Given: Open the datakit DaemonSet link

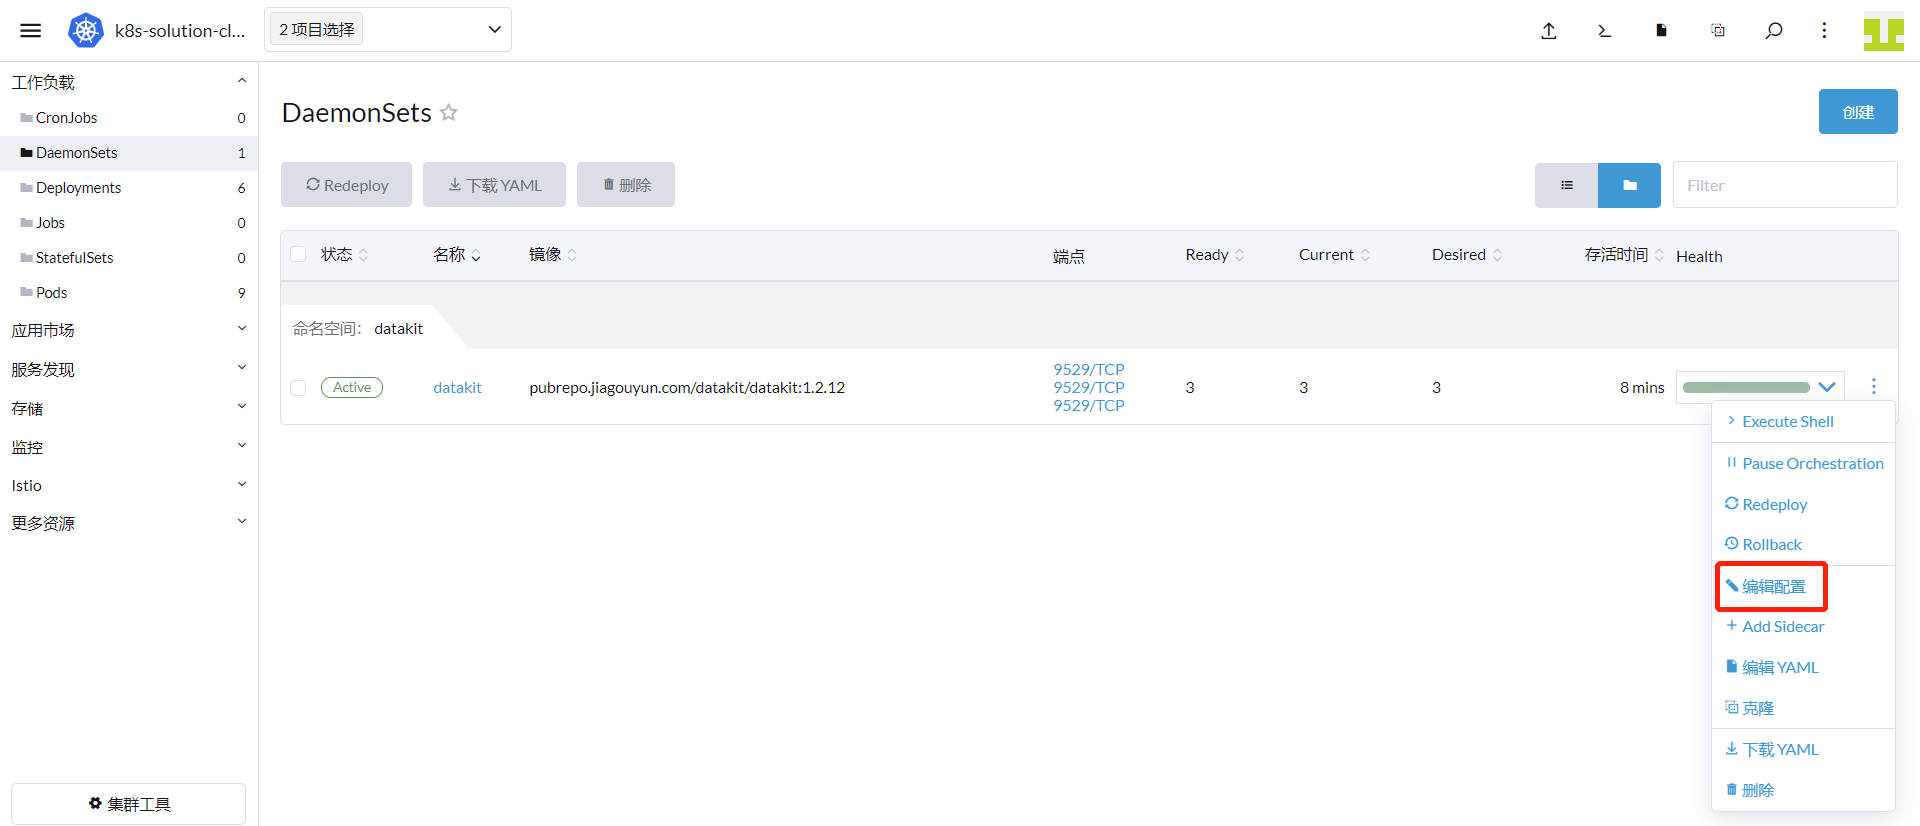Looking at the screenshot, I should pos(457,387).
